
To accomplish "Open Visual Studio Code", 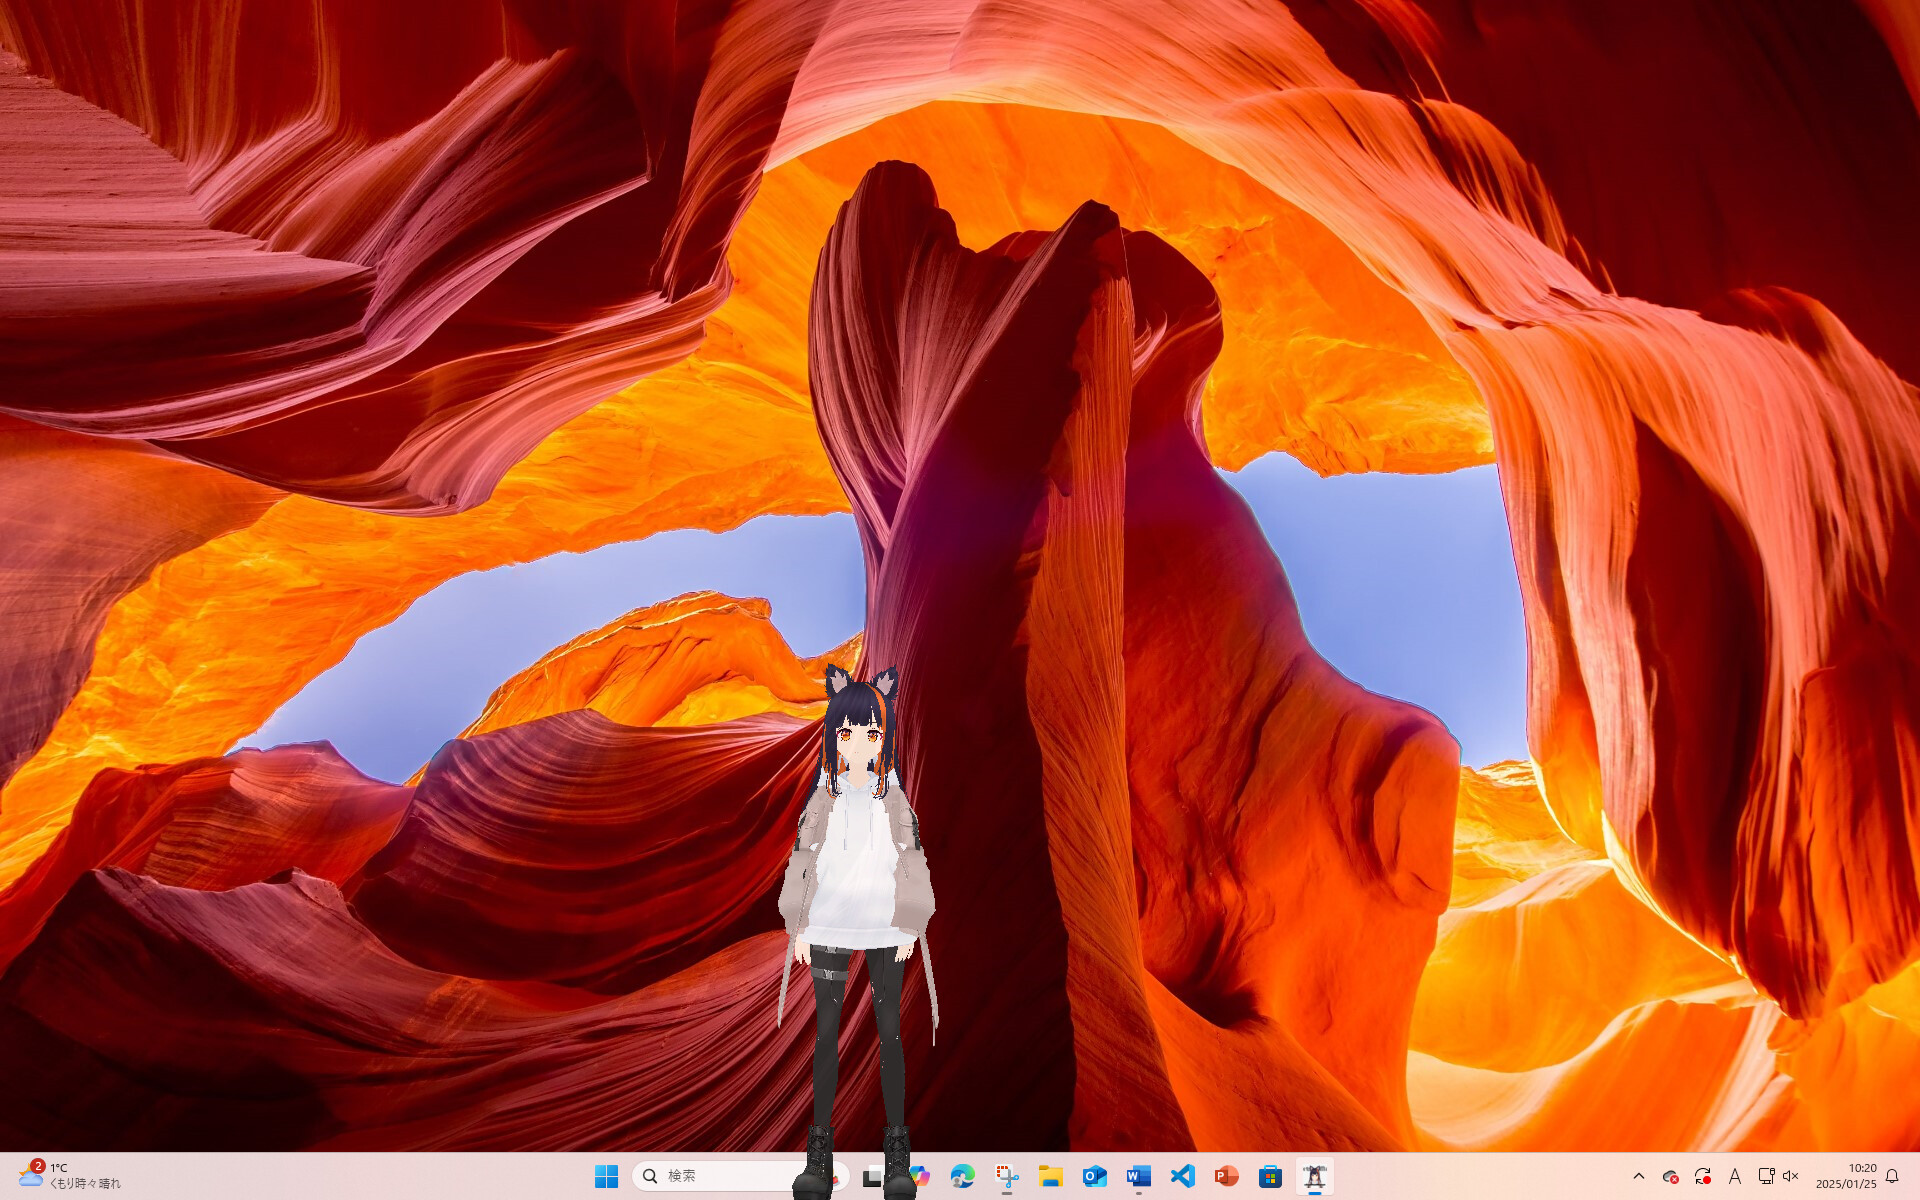I will point(1183,1177).
